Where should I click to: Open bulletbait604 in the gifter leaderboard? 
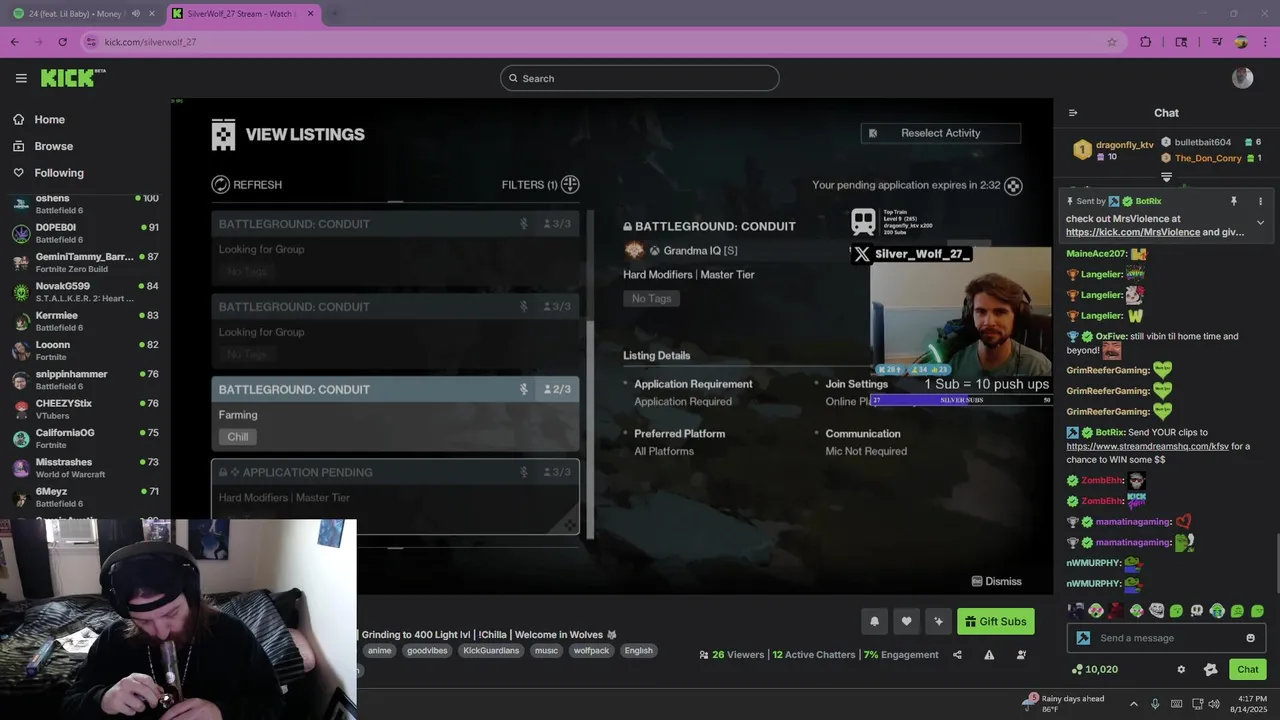(1202, 142)
